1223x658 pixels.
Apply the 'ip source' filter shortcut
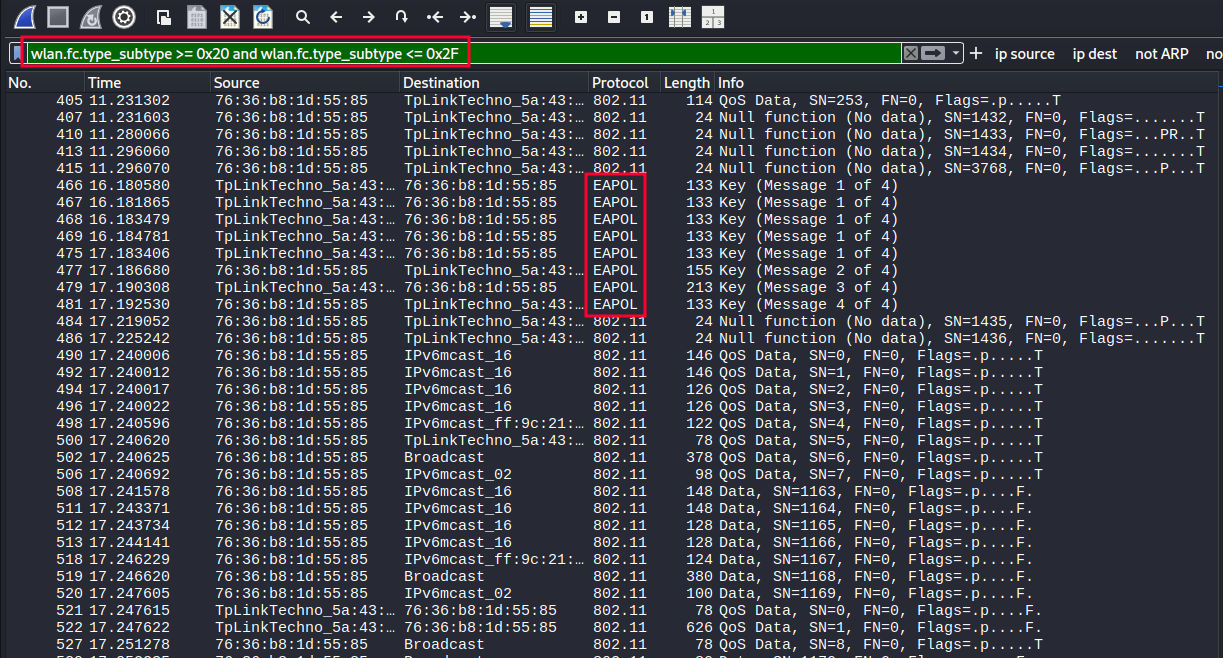tap(1025, 54)
